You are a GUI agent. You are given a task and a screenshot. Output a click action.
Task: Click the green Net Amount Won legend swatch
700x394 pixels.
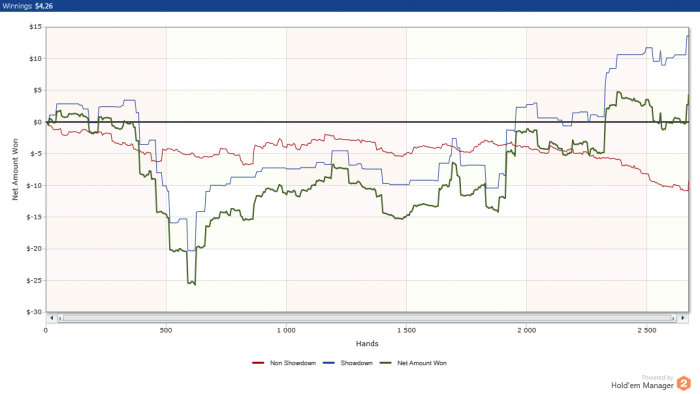pos(385,363)
